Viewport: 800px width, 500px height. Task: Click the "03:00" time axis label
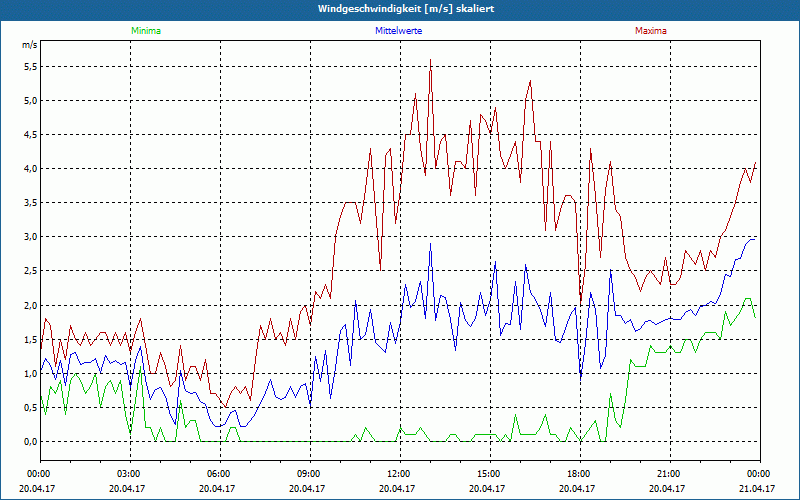130,474
